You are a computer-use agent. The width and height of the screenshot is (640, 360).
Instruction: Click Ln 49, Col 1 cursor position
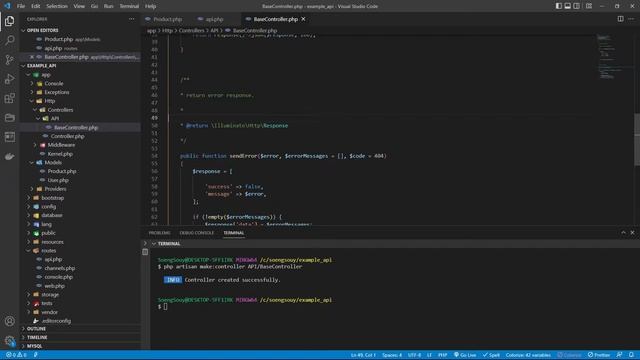pos(363,355)
